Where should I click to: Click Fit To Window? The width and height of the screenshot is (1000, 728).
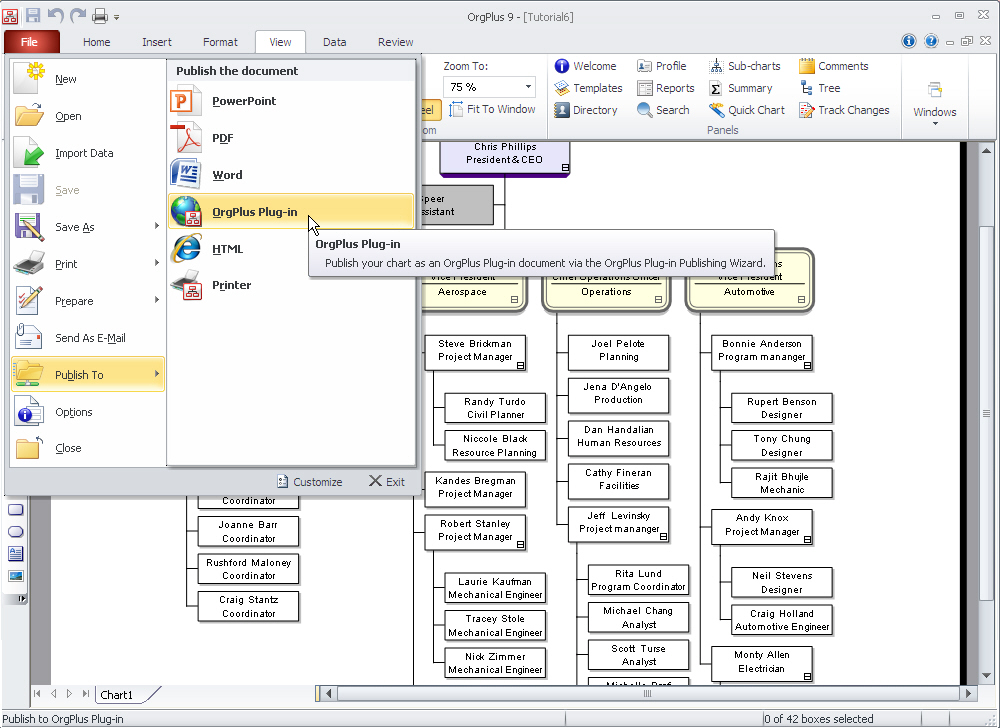pyautogui.click(x=492, y=109)
